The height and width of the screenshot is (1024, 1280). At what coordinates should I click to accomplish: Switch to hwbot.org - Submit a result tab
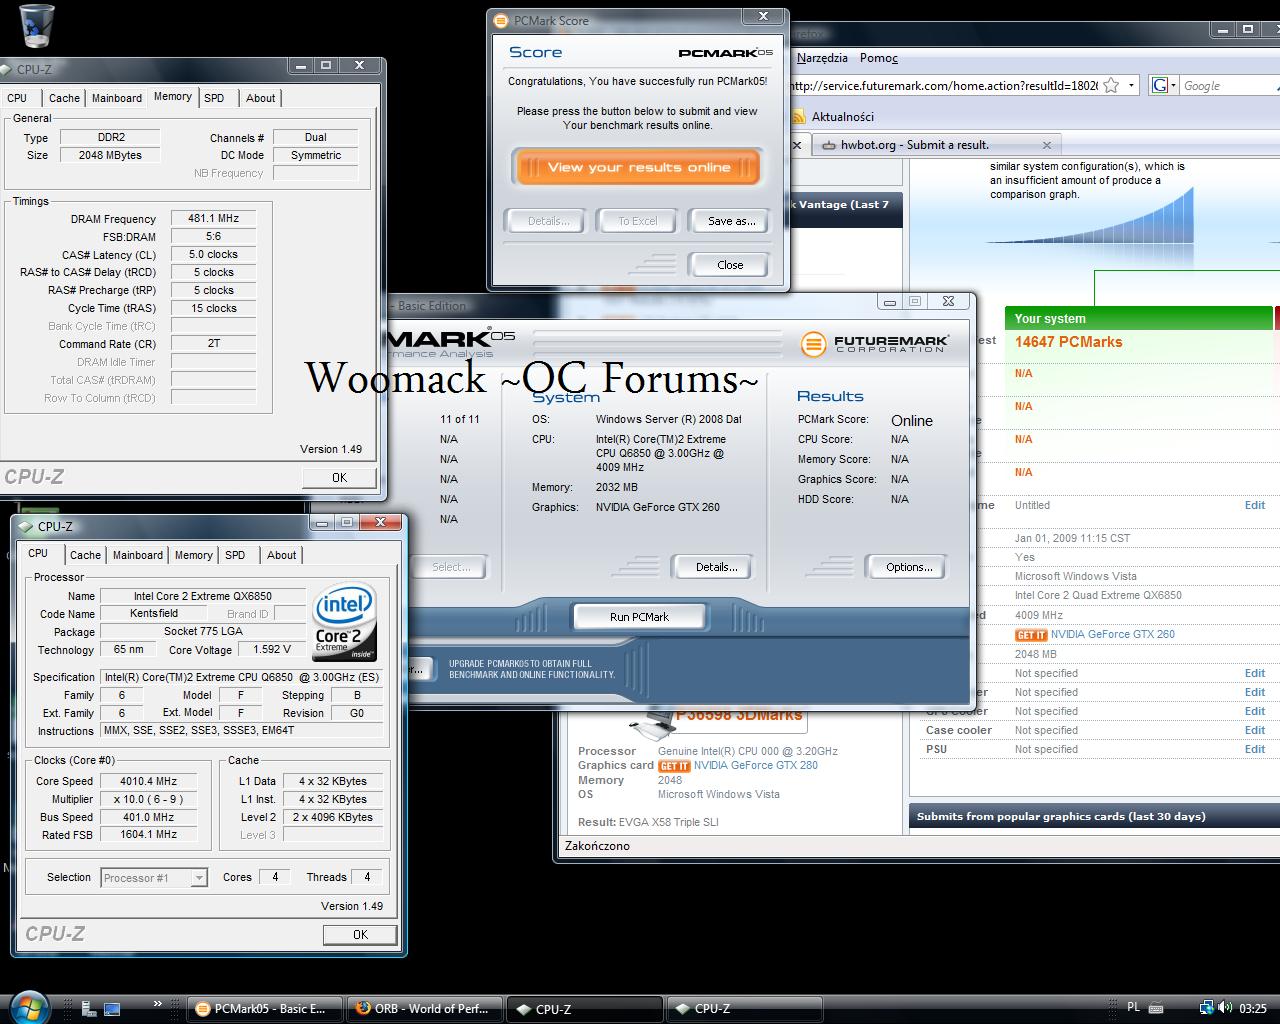tap(936, 145)
